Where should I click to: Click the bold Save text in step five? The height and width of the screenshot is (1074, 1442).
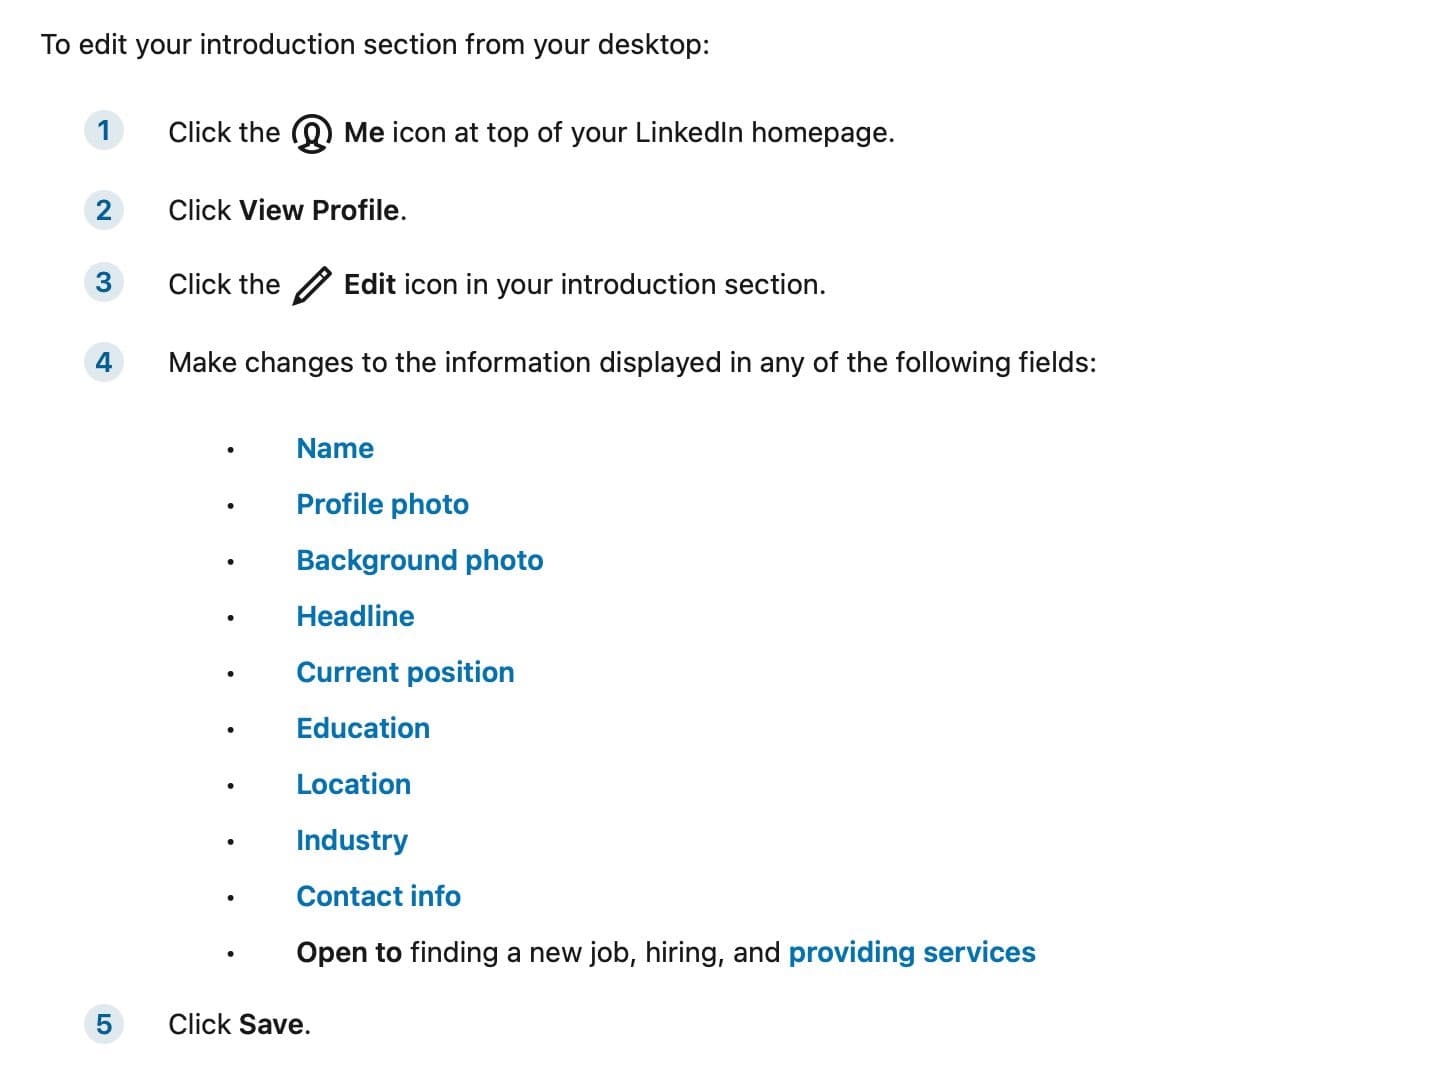(271, 1024)
